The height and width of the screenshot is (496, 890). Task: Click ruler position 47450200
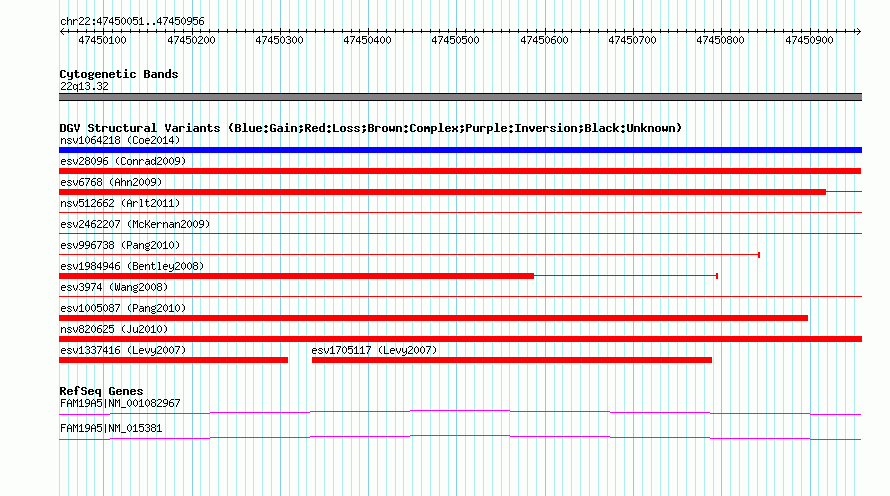click(191, 40)
